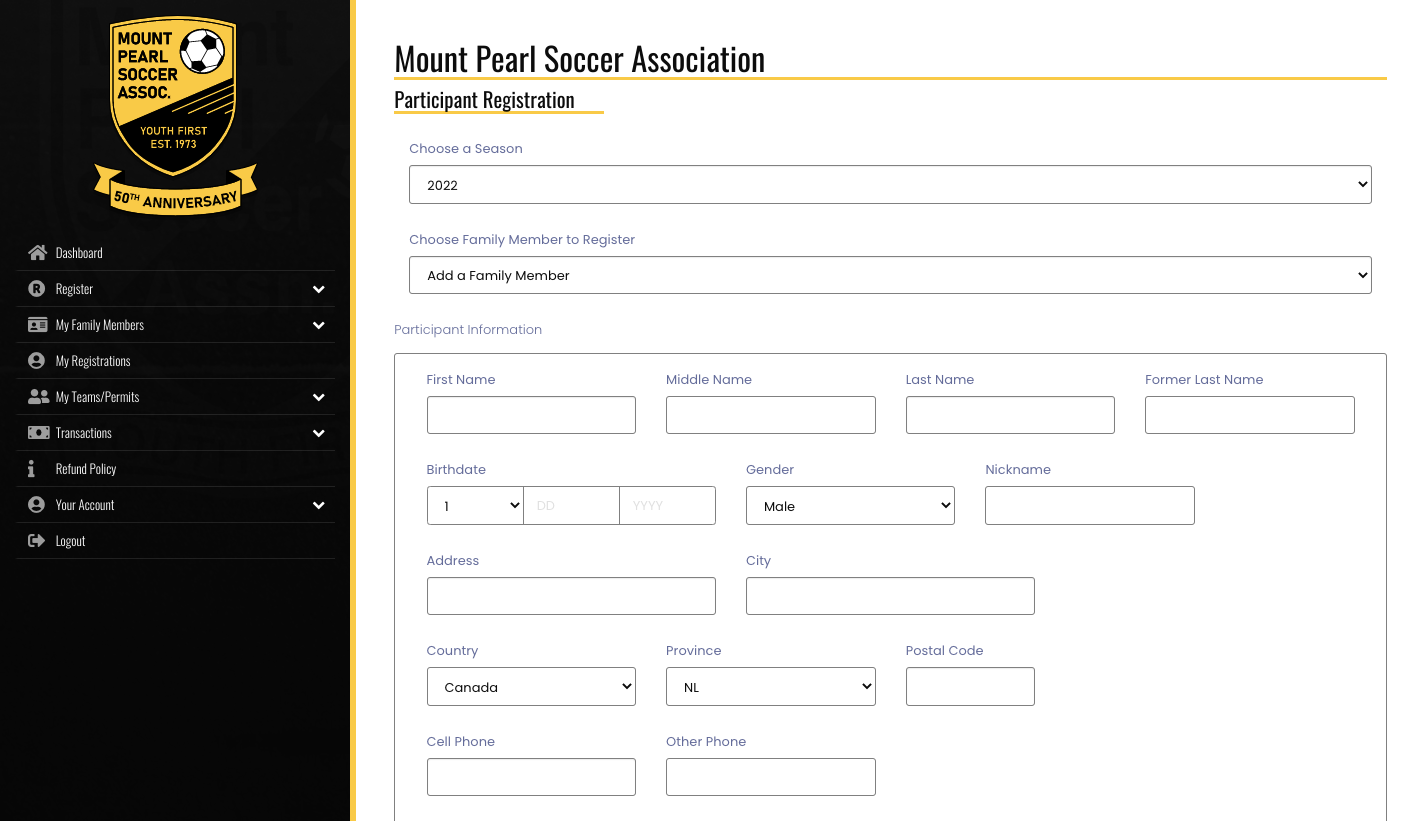Open My Teams/Permits menu item
This screenshot has width=1425, height=821.
coord(176,397)
